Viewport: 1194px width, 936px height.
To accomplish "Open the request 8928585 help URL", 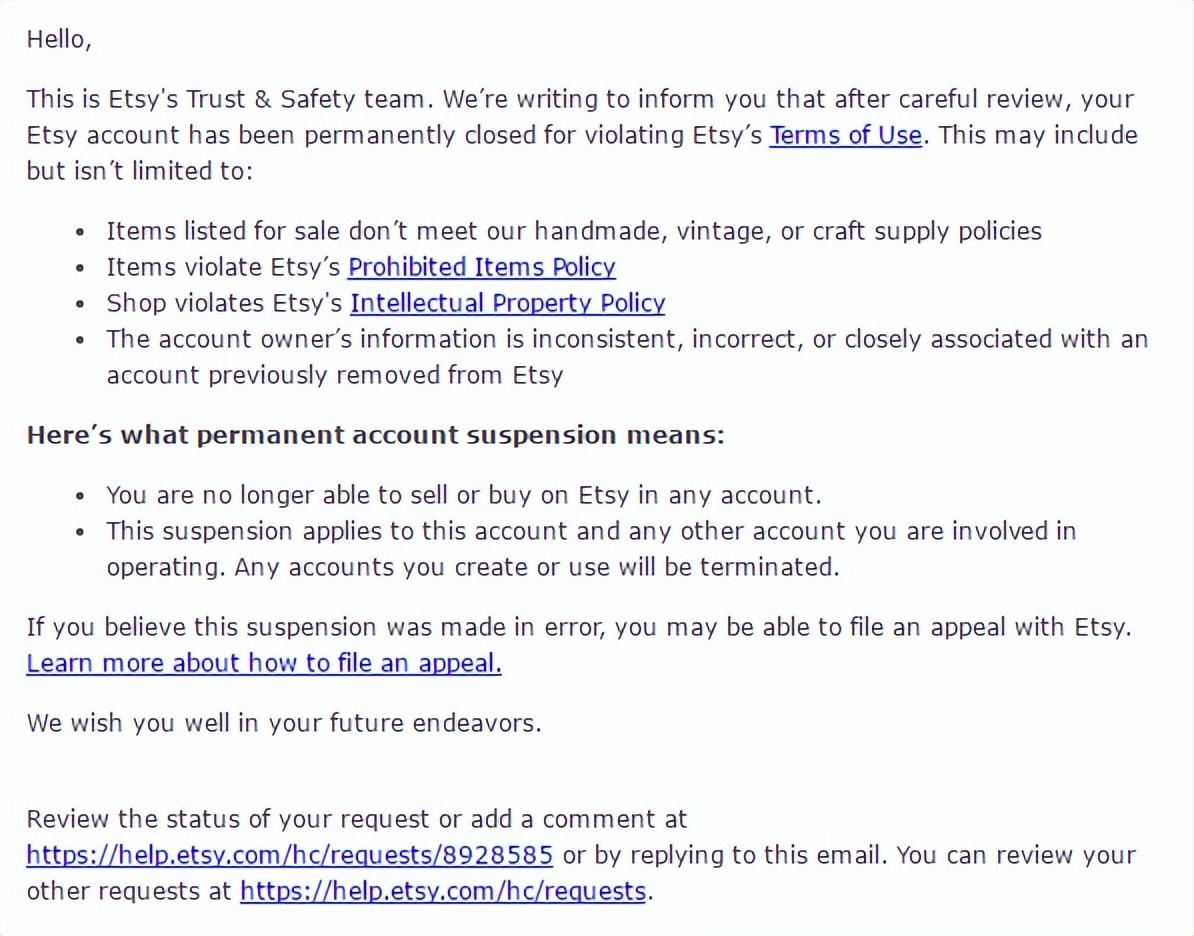I will coord(289,855).
